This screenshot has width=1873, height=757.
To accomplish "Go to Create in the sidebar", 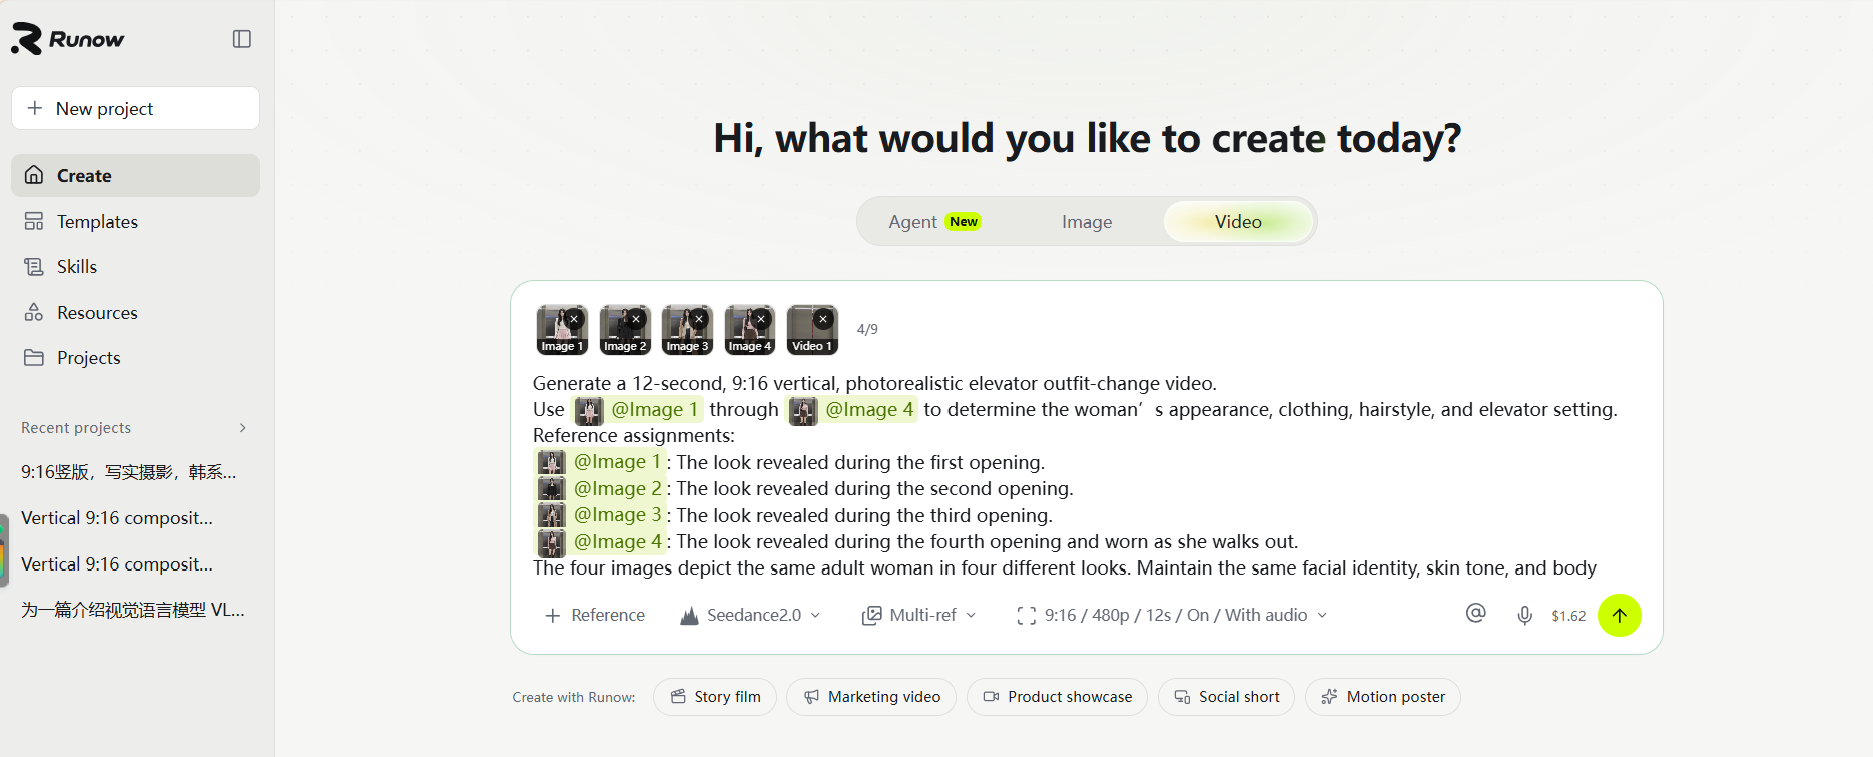I will pos(135,176).
